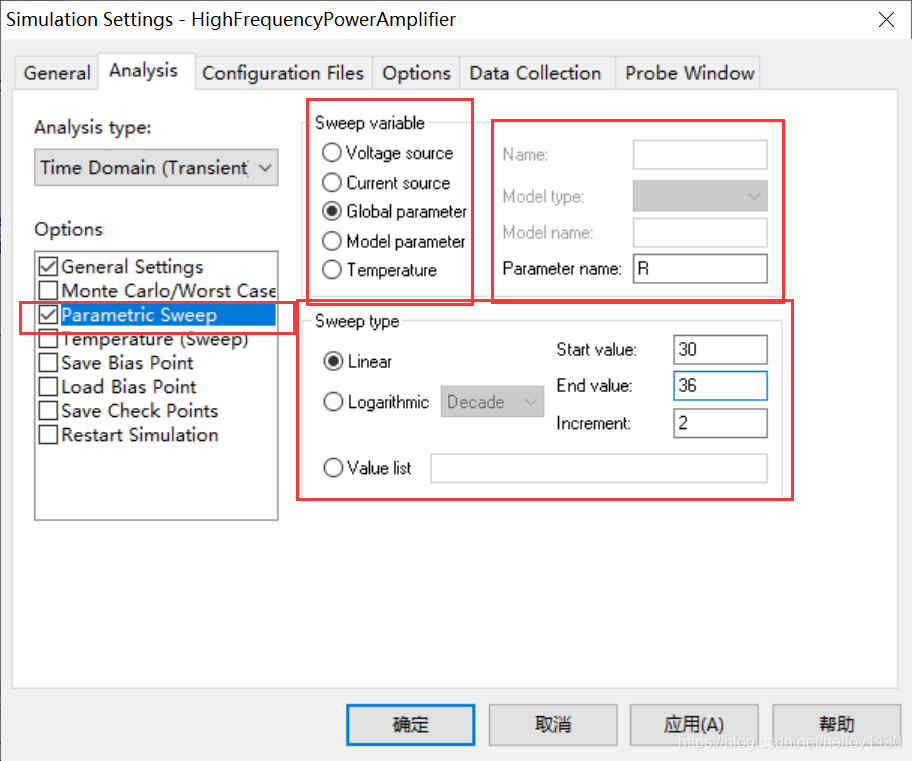Viewport: 912px width, 761px height.
Task: Click the Start value field
Action: 721,350
